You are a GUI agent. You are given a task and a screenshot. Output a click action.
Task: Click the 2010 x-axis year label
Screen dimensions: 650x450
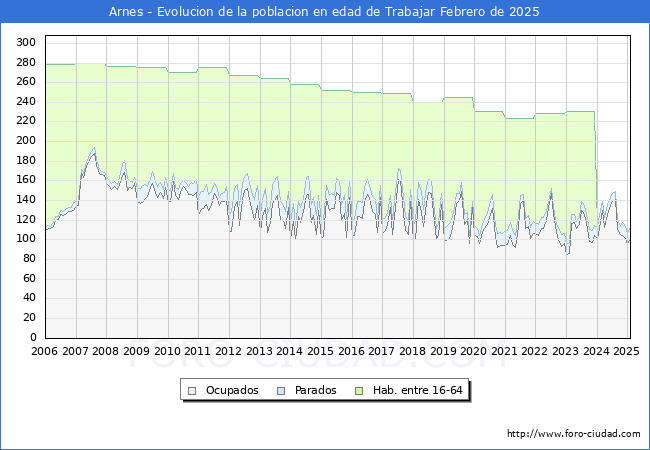click(x=167, y=351)
